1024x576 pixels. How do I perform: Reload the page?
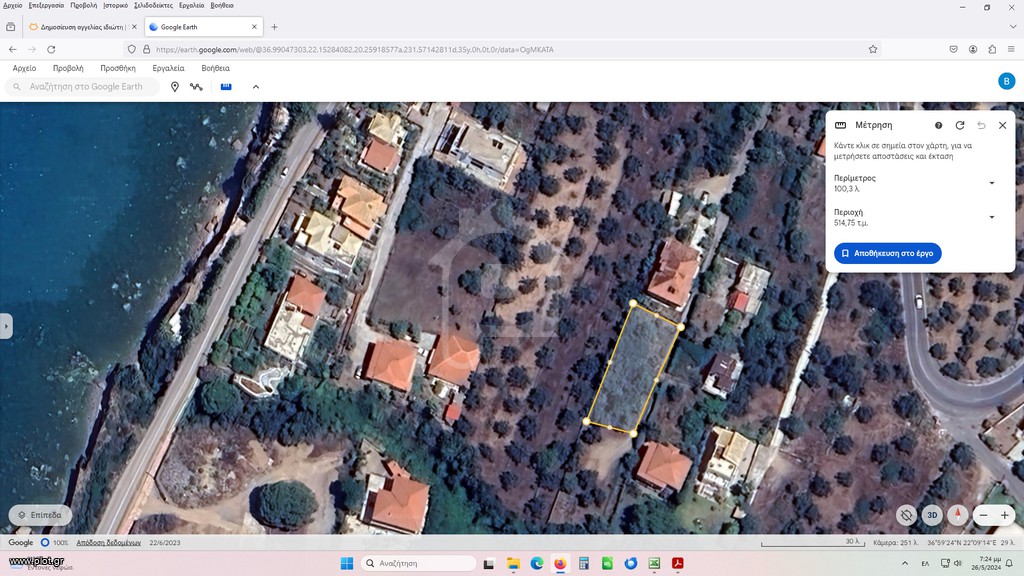pos(51,49)
